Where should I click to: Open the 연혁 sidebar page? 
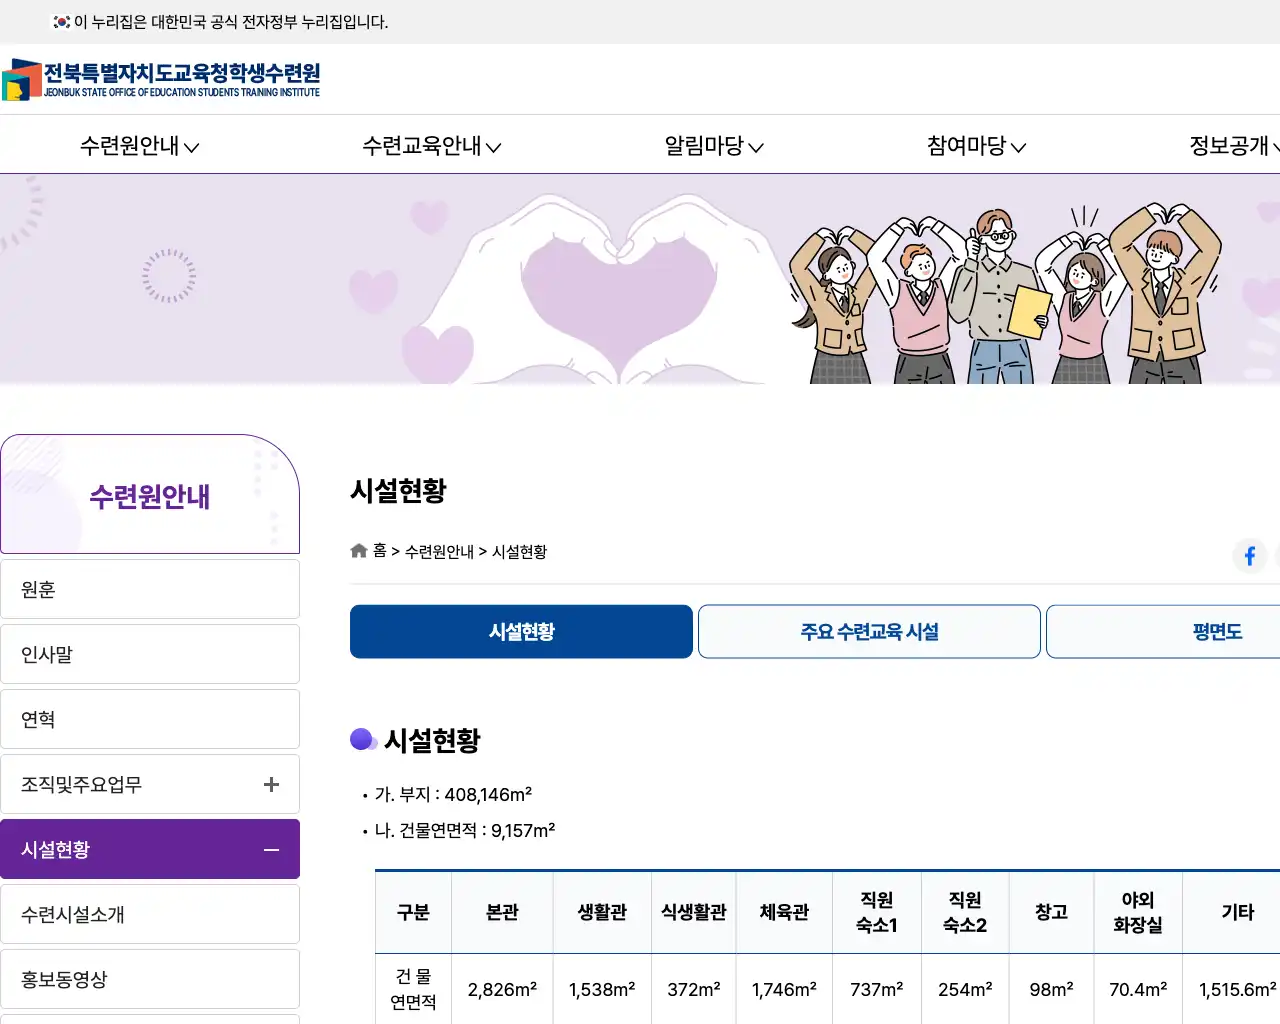pos(150,718)
